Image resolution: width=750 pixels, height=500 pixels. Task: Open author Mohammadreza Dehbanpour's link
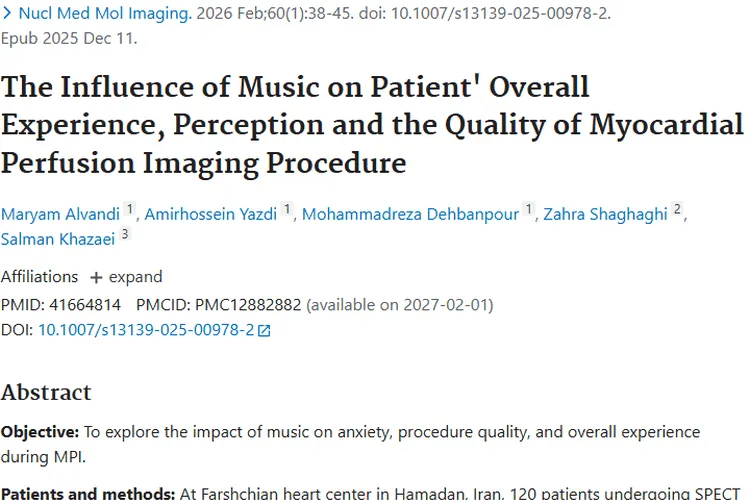click(x=409, y=215)
